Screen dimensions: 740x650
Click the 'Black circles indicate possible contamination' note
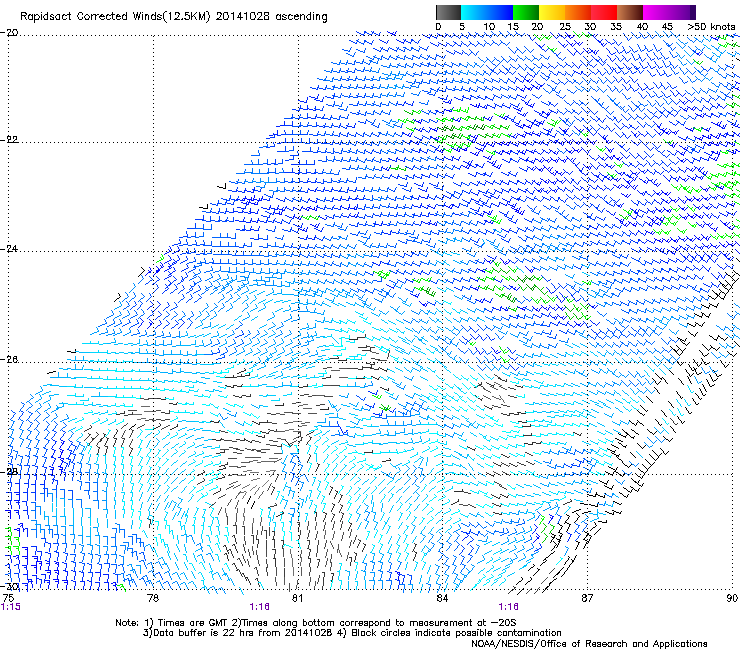pos(456,633)
